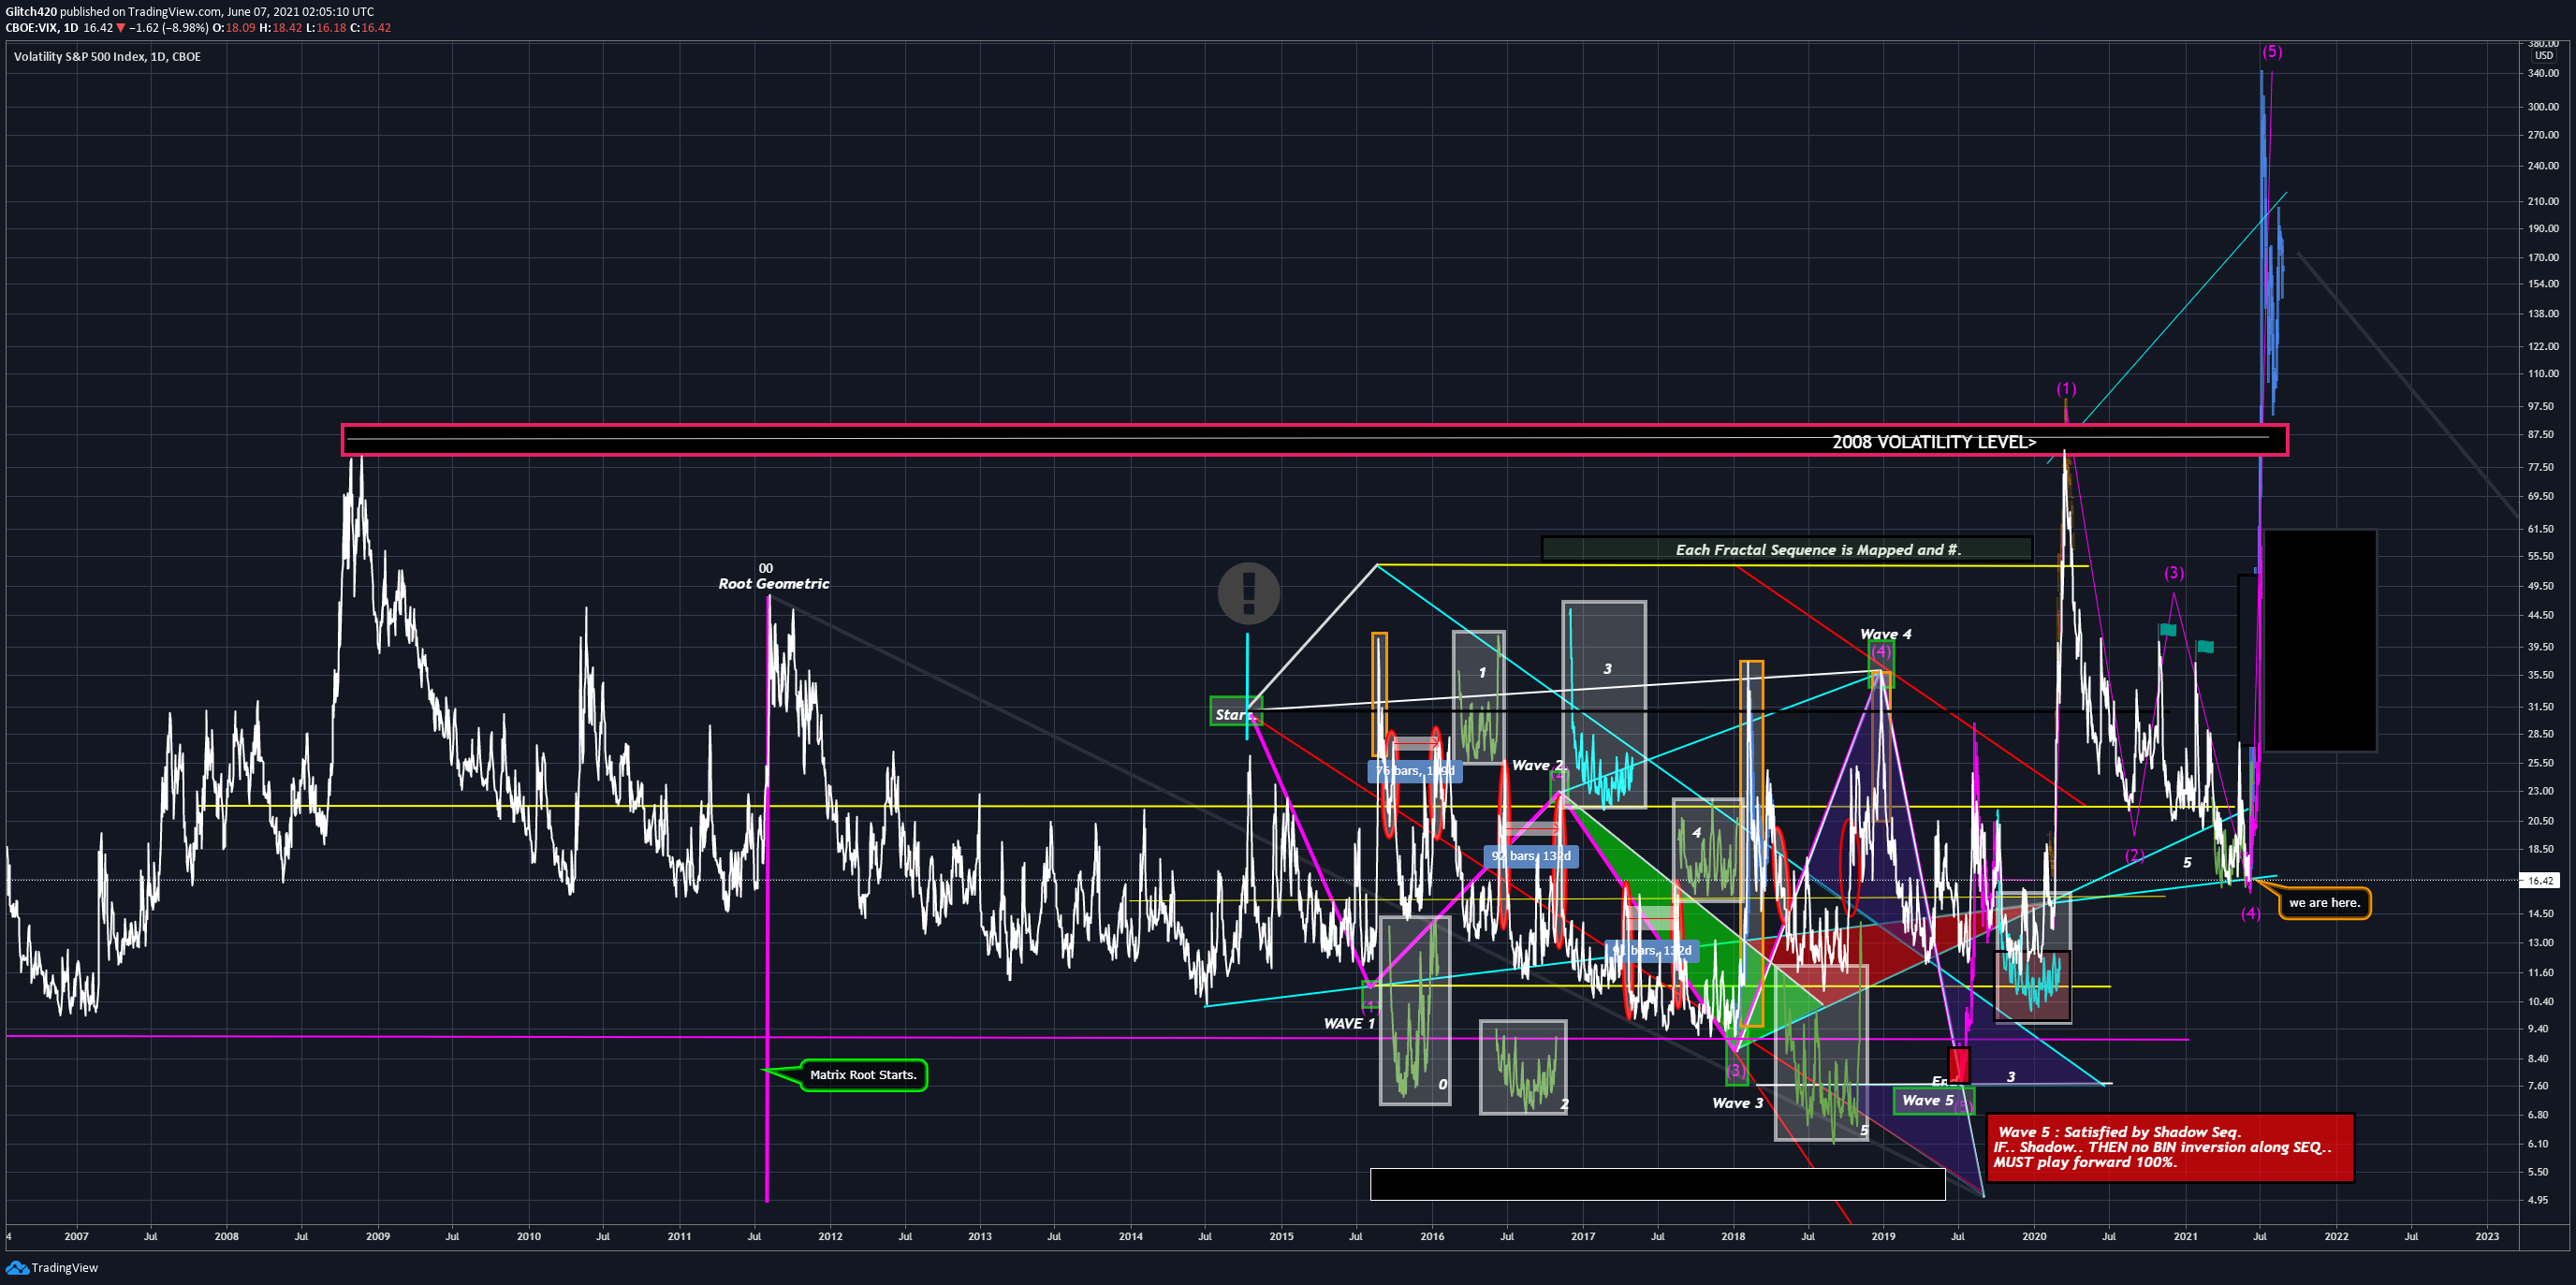Click the '76 bars' measurement tag
Image resolution: width=2576 pixels, height=1285 pixels.
point(1414,771)
